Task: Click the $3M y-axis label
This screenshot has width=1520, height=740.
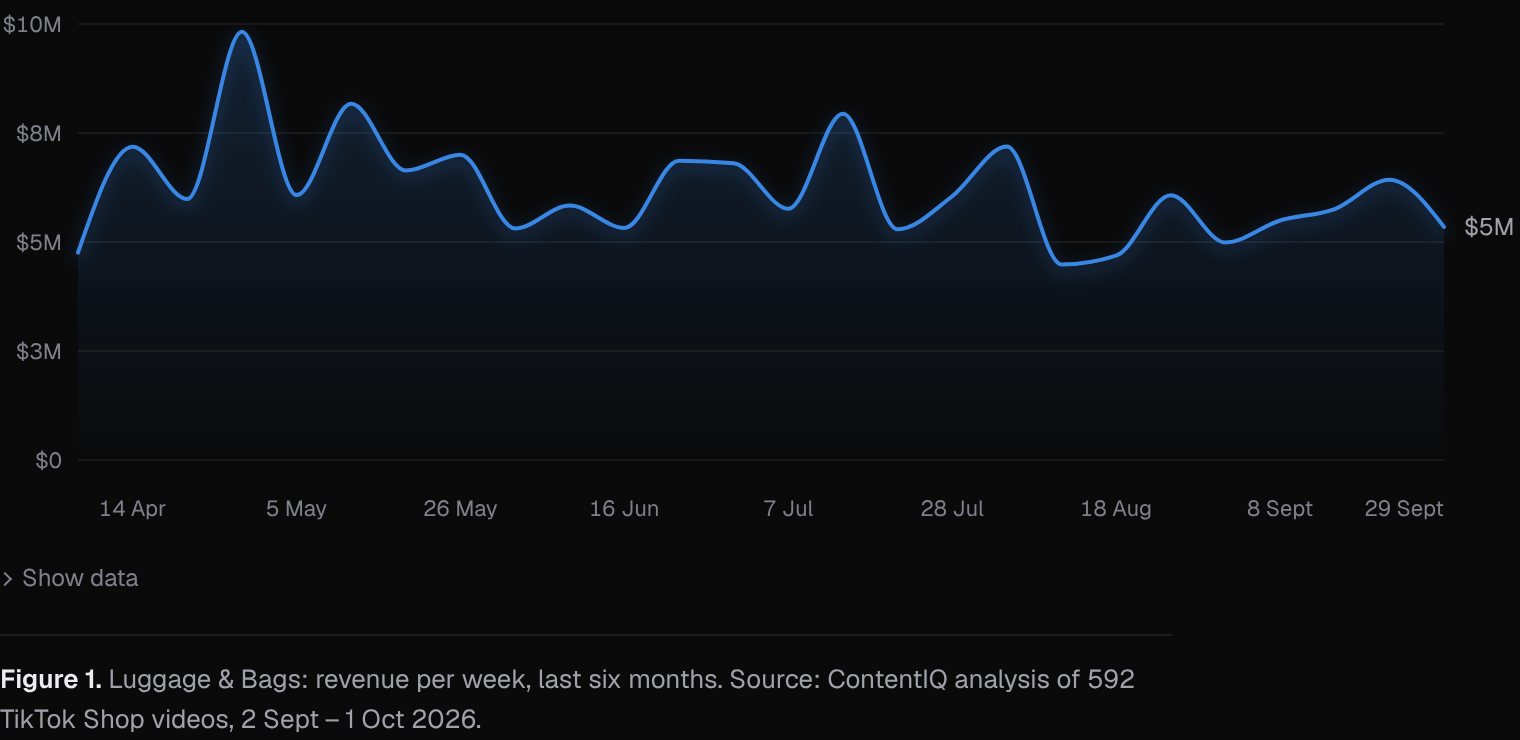Action: (39, 351)
